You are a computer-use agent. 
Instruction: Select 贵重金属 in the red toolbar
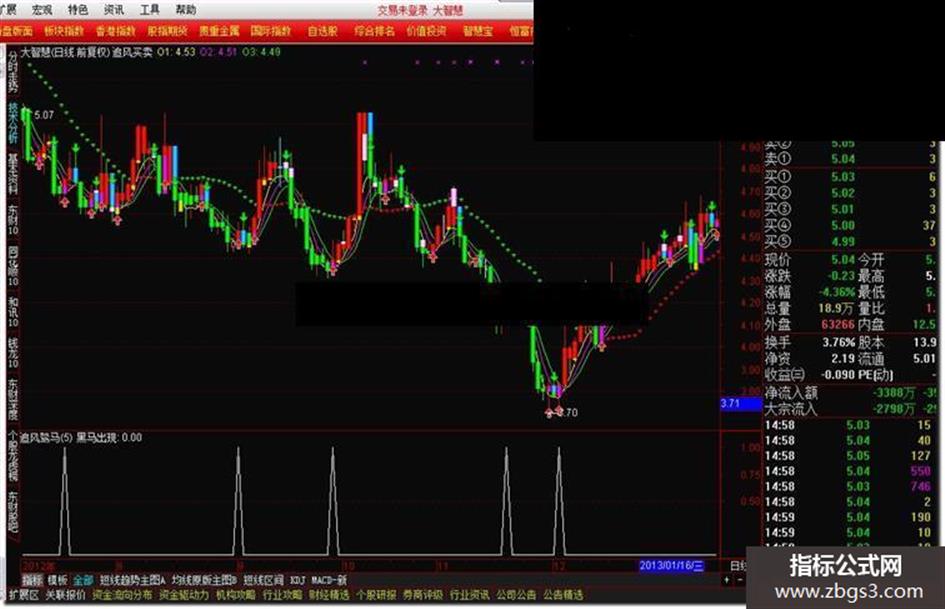click(219, 31)
